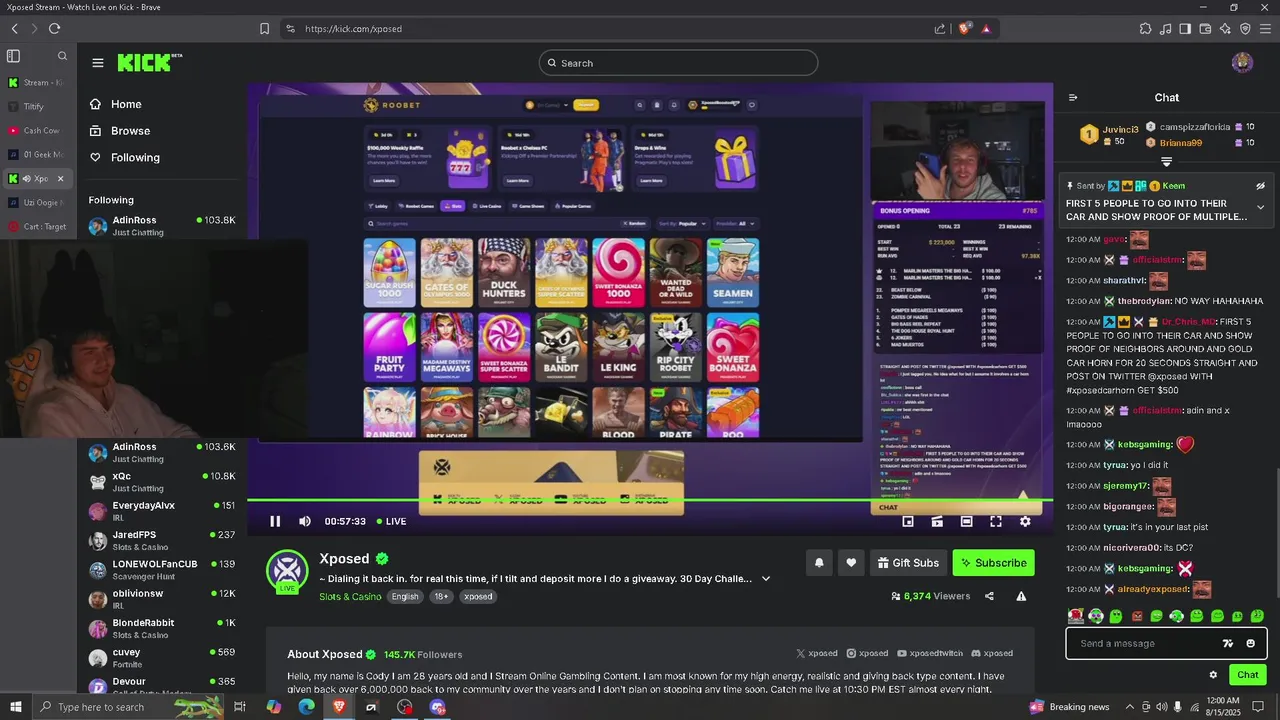Toggle Brave sidebar panel button
Viewport: 1280px width, 720px height.
pos(1185,29)
